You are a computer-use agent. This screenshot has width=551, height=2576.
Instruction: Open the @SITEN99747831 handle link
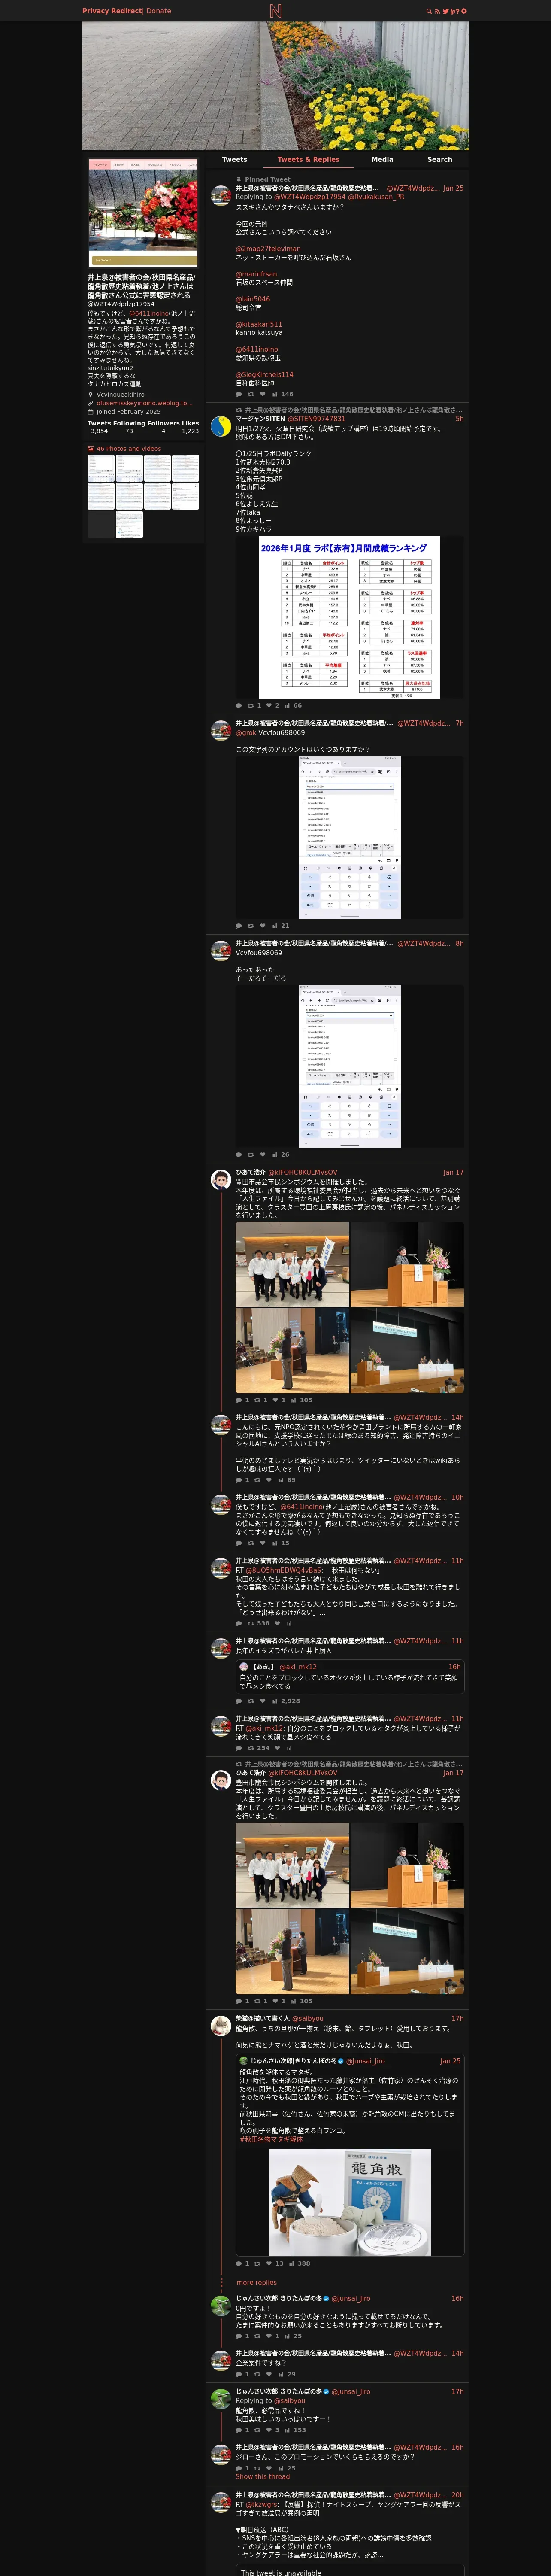pyautogui.click(x=317, y=419)
